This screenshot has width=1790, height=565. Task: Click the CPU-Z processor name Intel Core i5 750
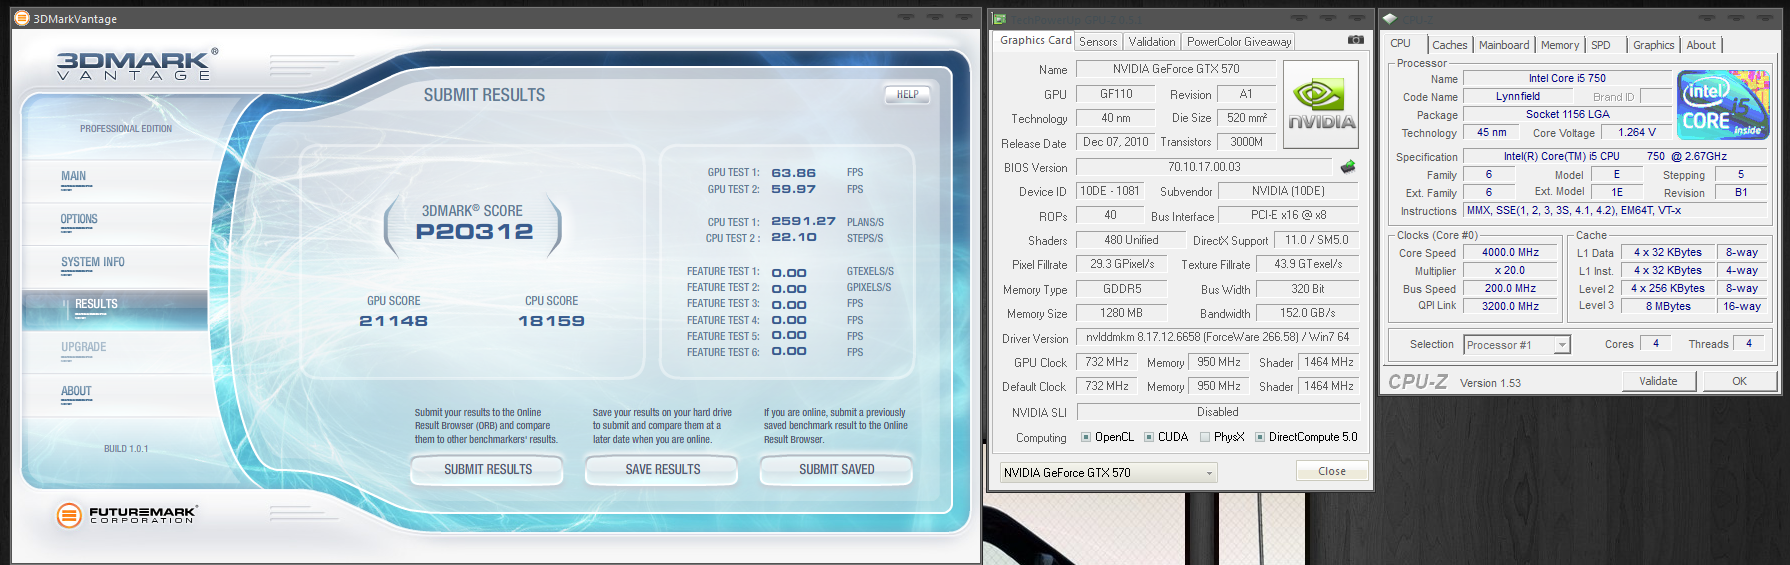click(x=1567, y=78)
